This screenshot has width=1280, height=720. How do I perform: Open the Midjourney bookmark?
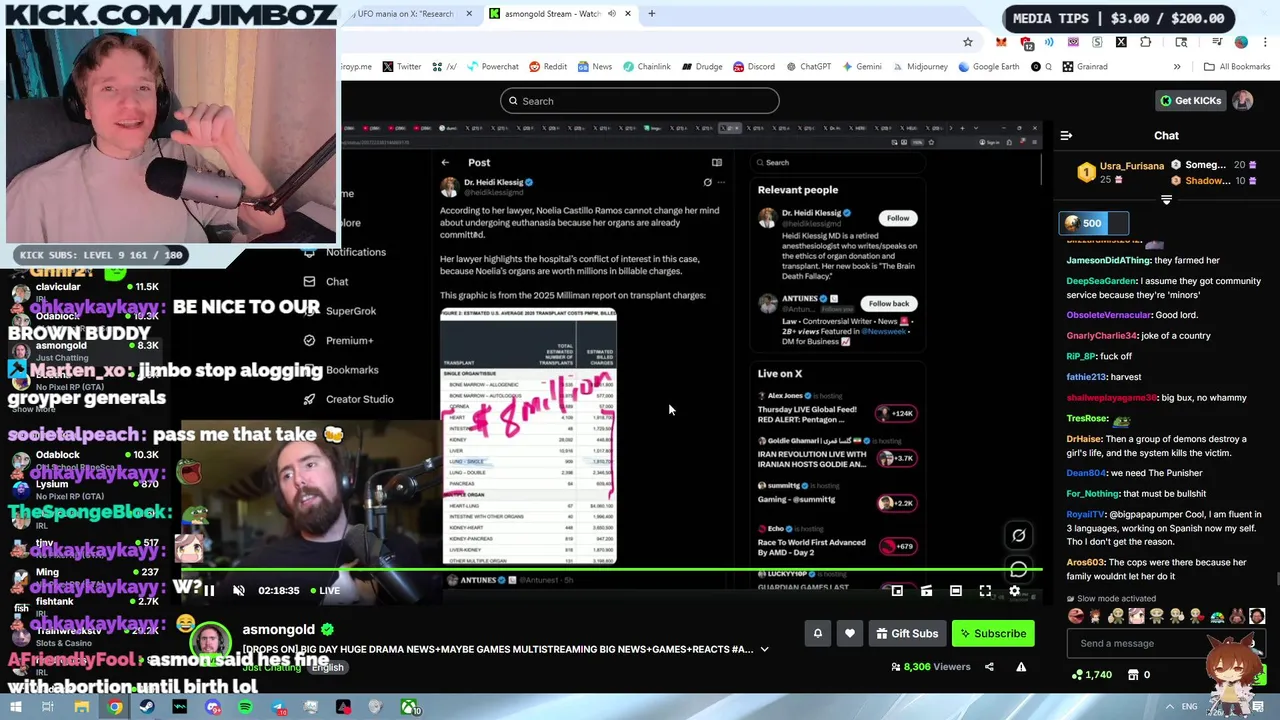(x=920, y=67)
